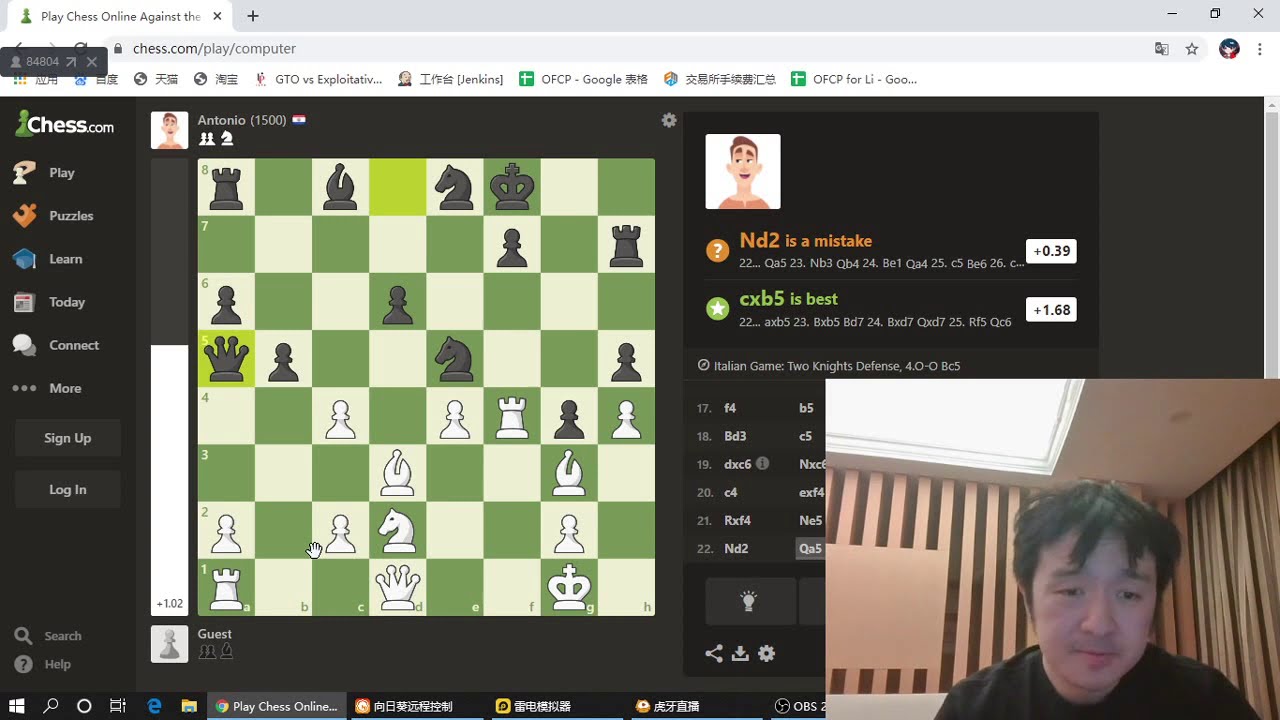Select move 22. Nd2 in move list
Viewport: 1280px width, 720px height.
tap(736, 548)
